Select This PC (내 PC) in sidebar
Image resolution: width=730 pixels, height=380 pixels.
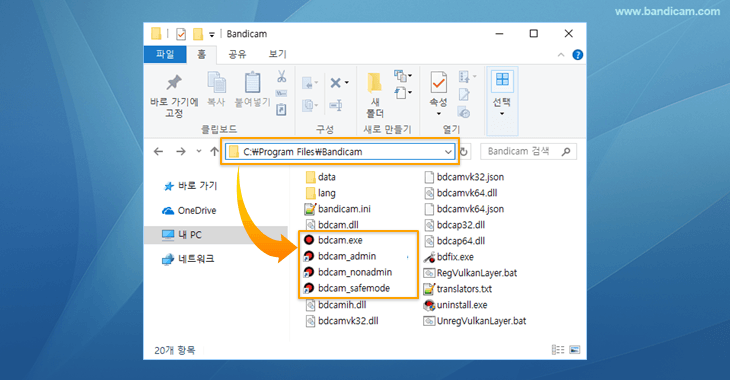coord(216,235)
